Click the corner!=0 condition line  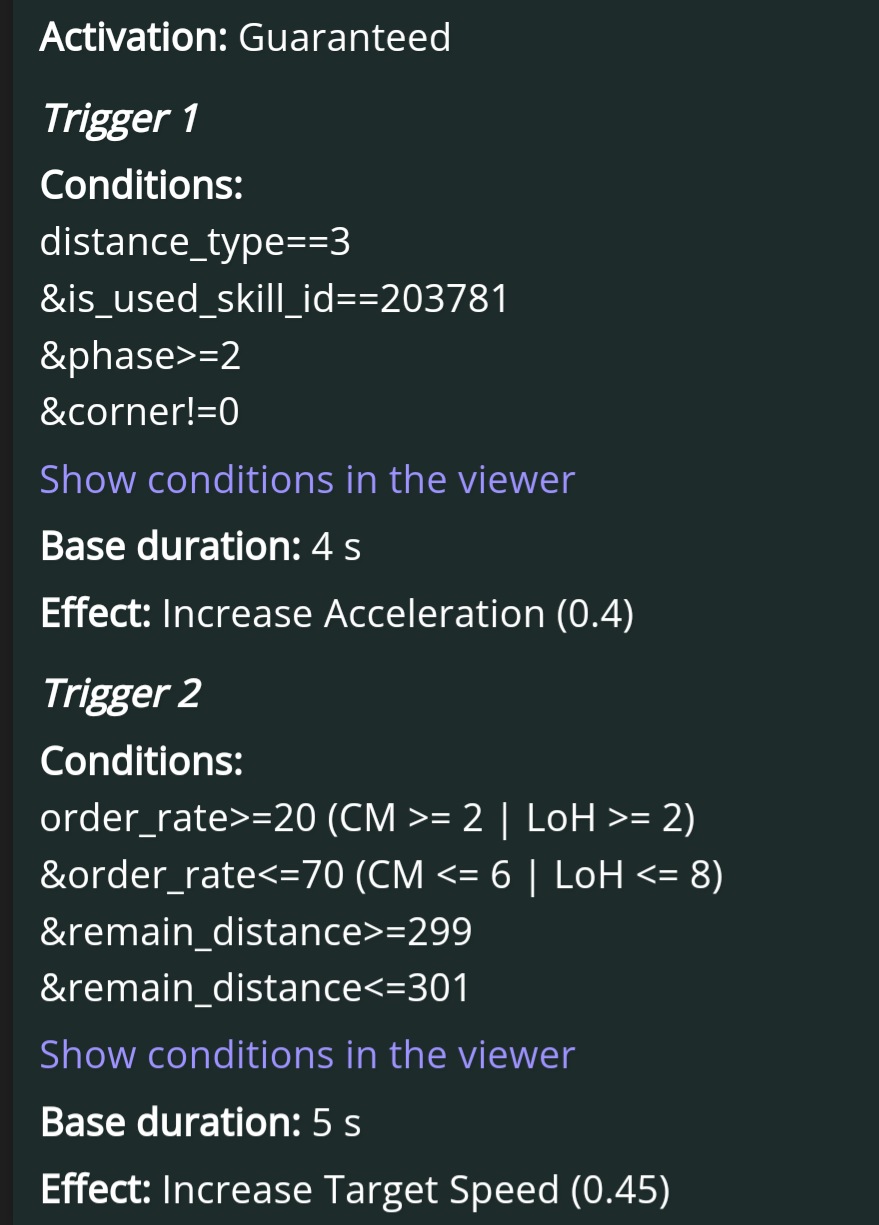(139, 412)
